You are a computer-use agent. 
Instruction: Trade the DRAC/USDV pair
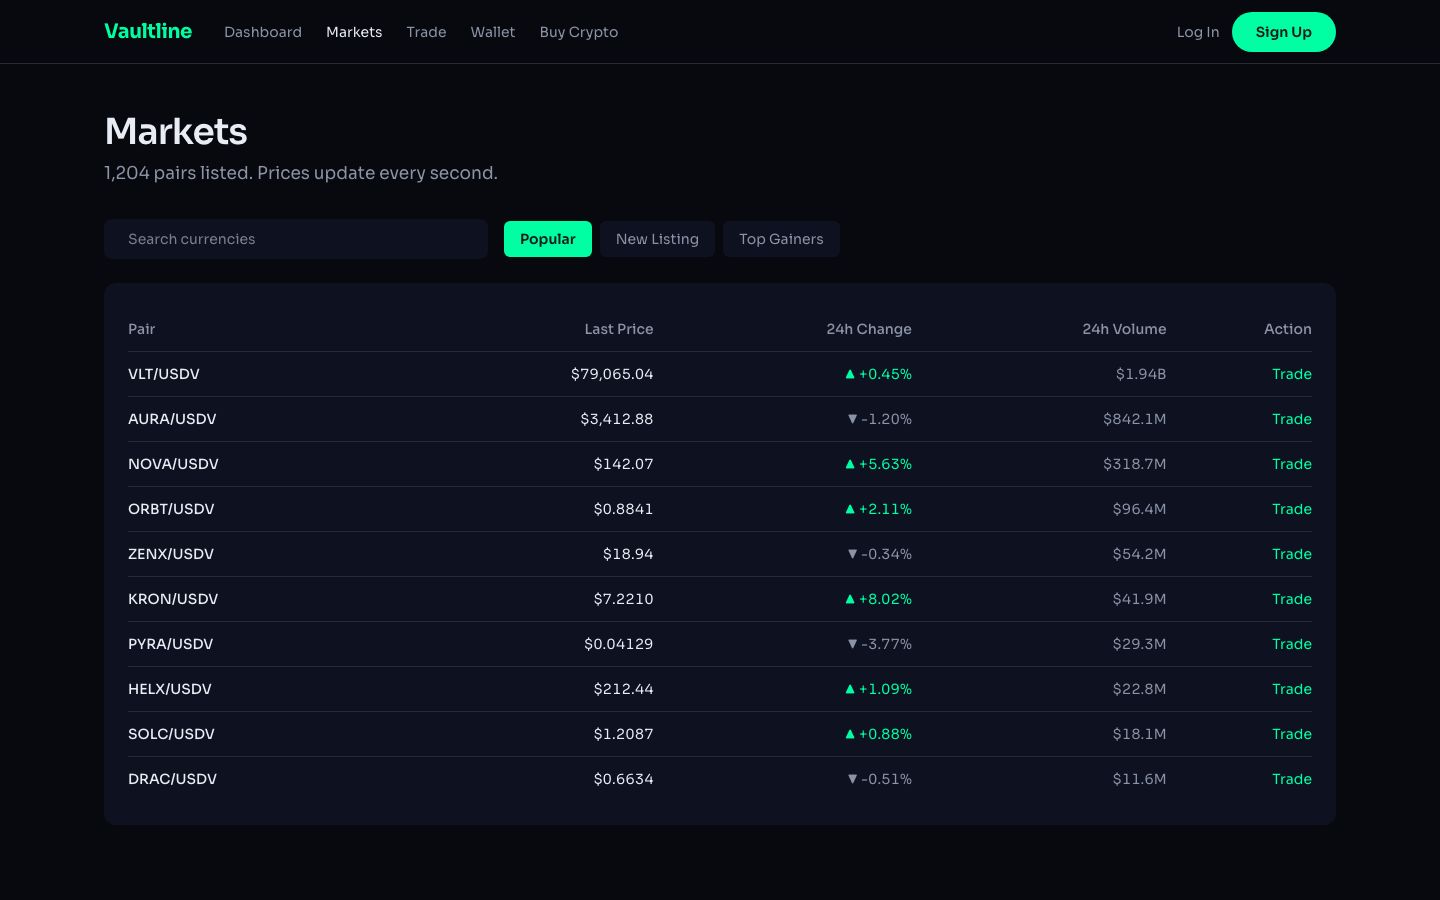pos(1292,779)
